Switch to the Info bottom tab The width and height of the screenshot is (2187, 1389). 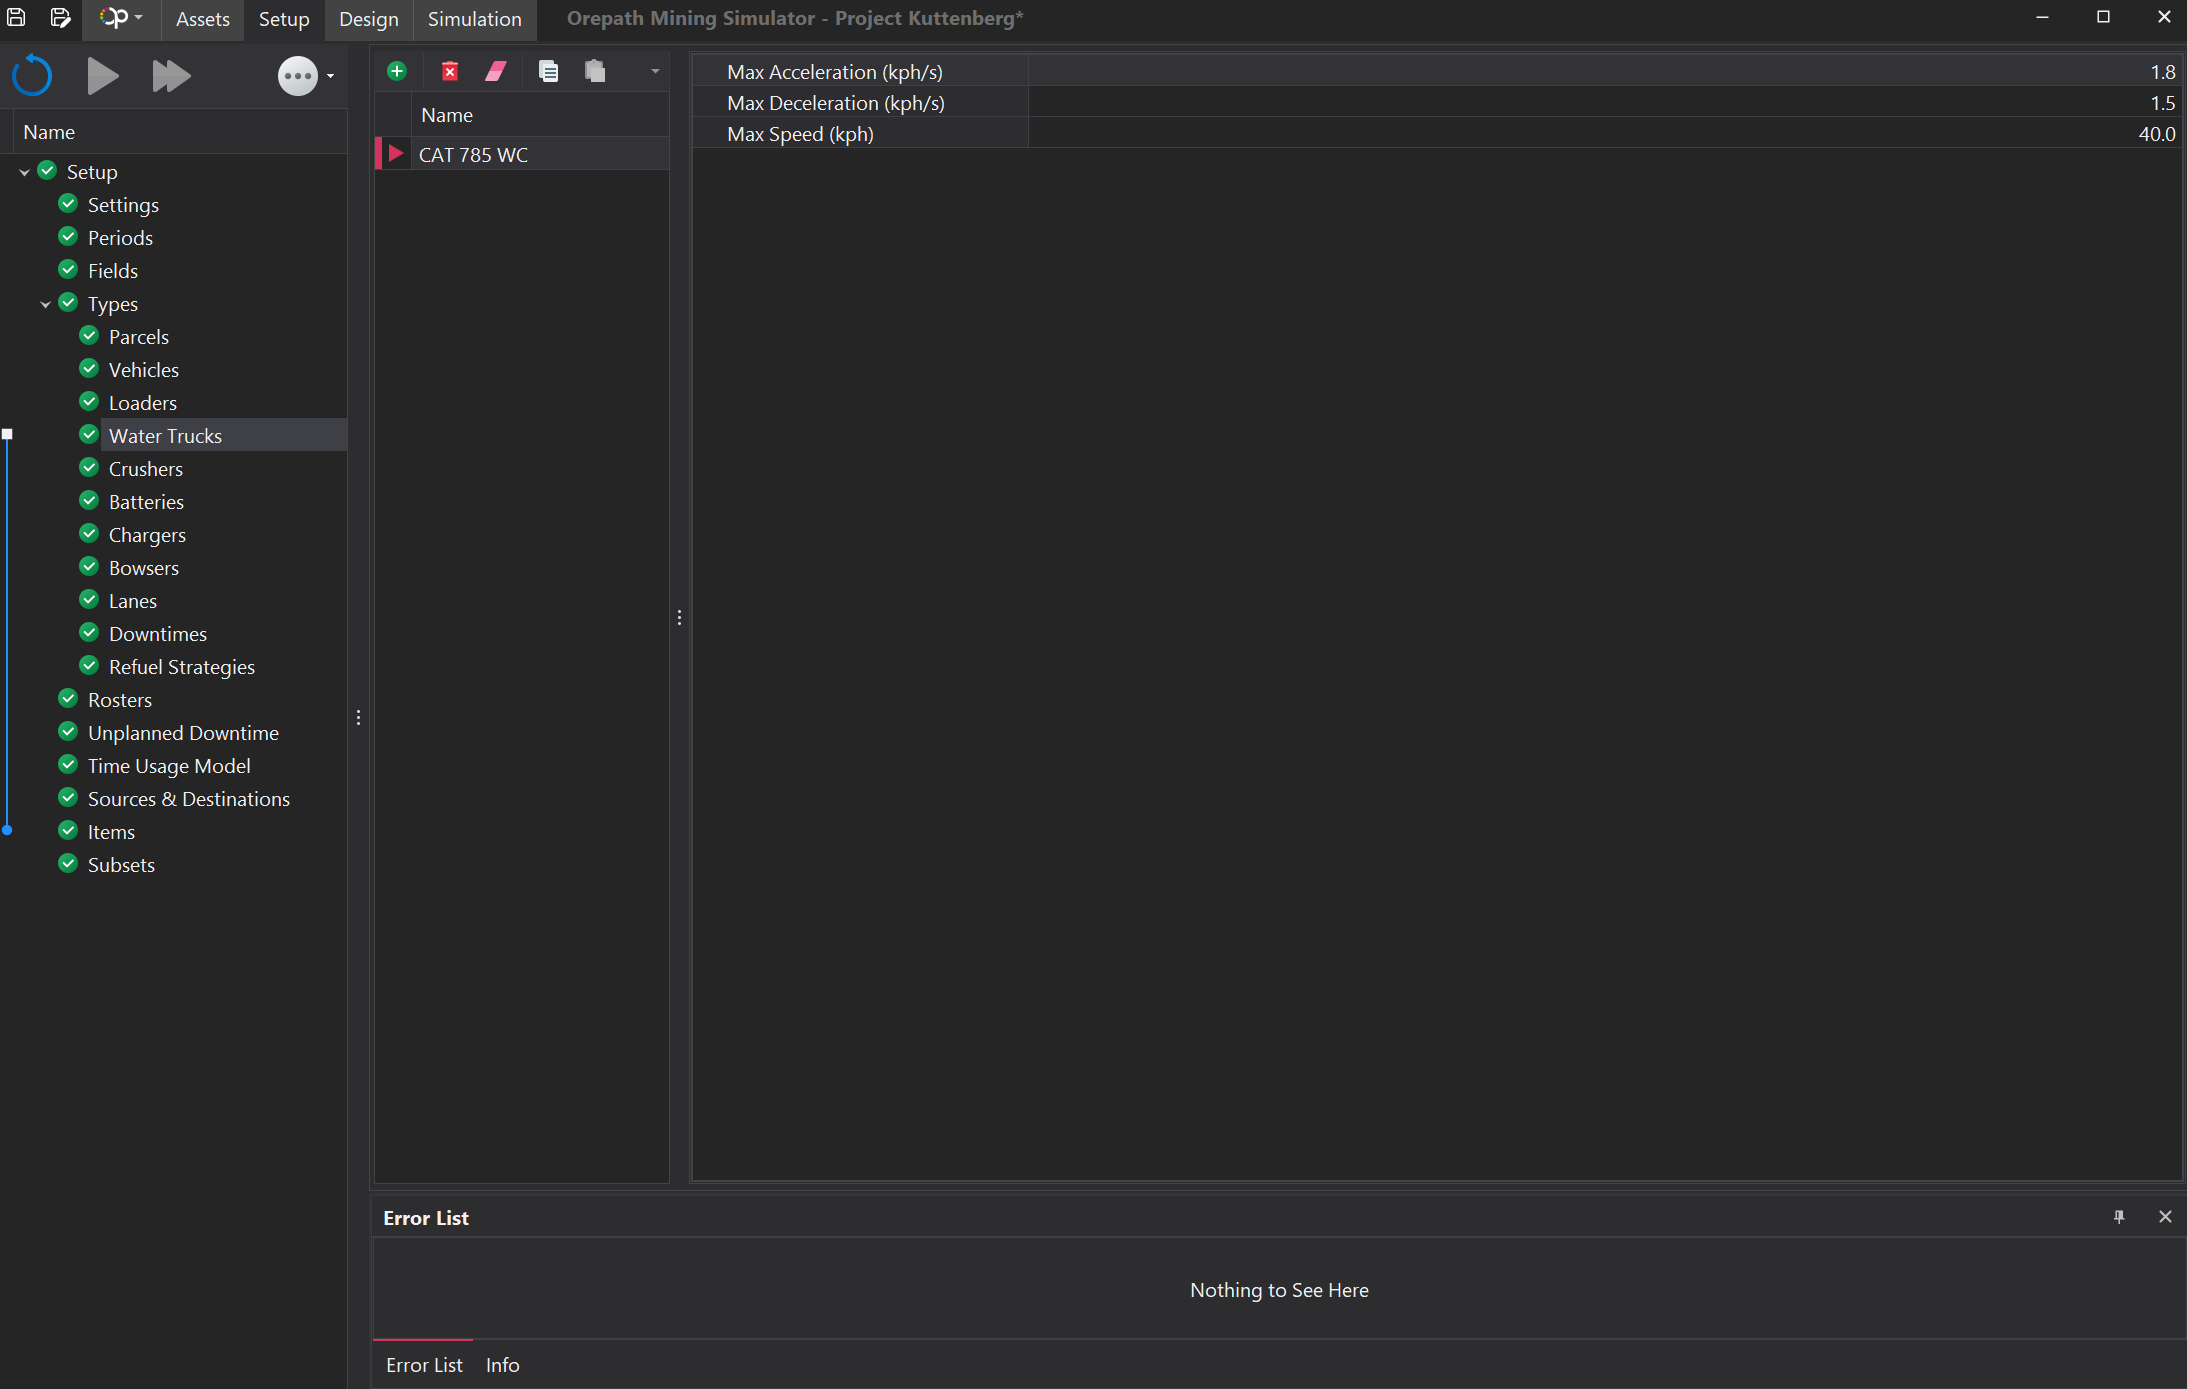pos(503,1365)
